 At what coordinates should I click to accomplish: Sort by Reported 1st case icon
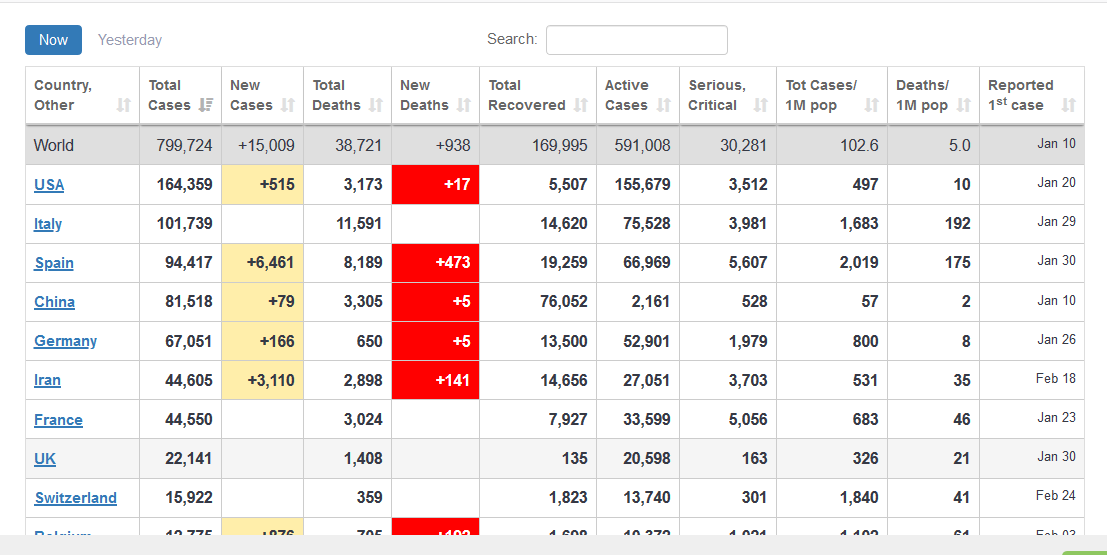(x=1069, y=105)
